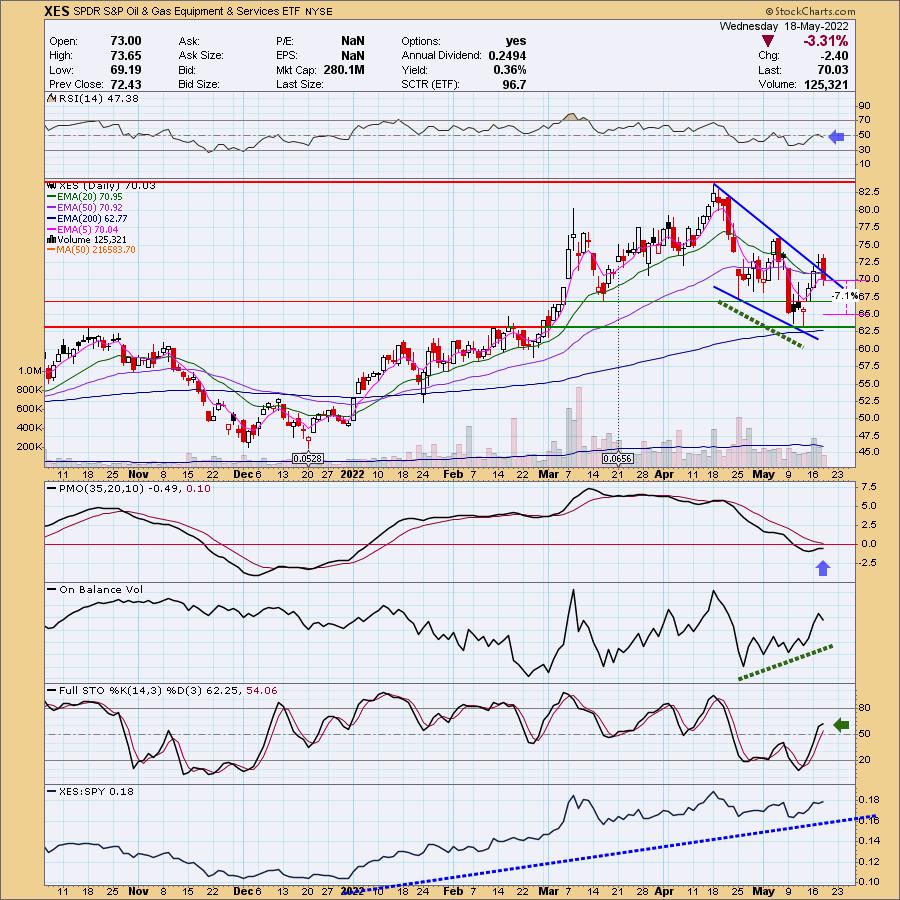This screenshot has height=900, width=900.
Task: Click the 0.0656 value box near Mar 21
Action: click(x=618, y=459)
